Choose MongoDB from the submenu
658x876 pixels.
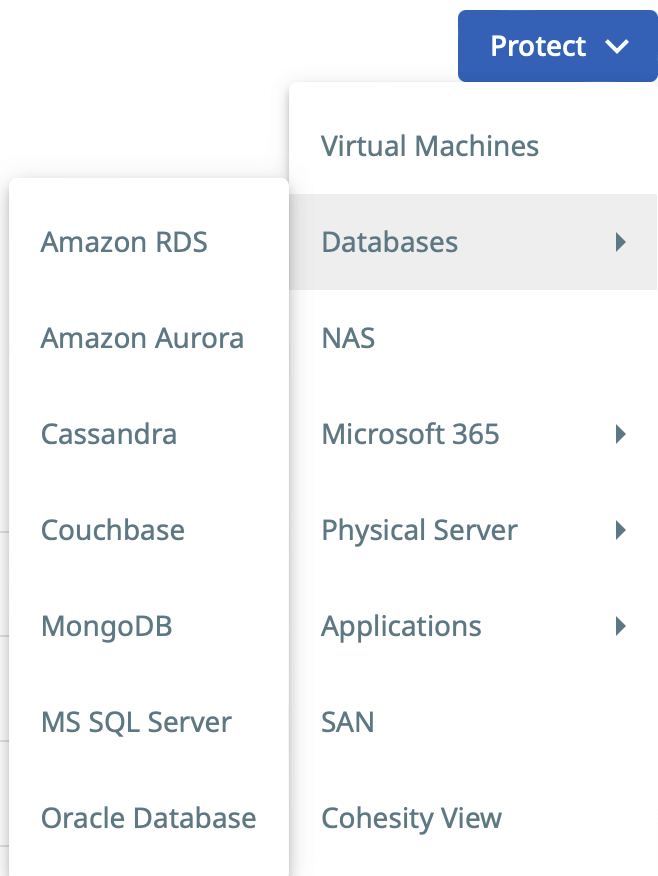point(107,626)
